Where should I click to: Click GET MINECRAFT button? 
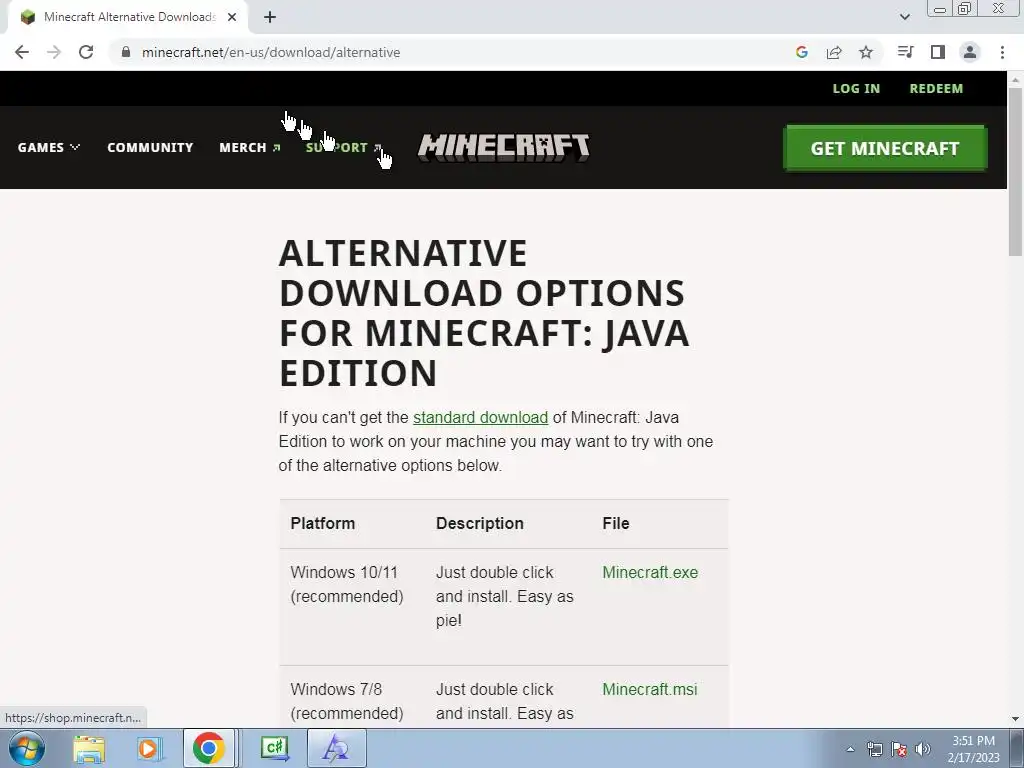point(885,148)
